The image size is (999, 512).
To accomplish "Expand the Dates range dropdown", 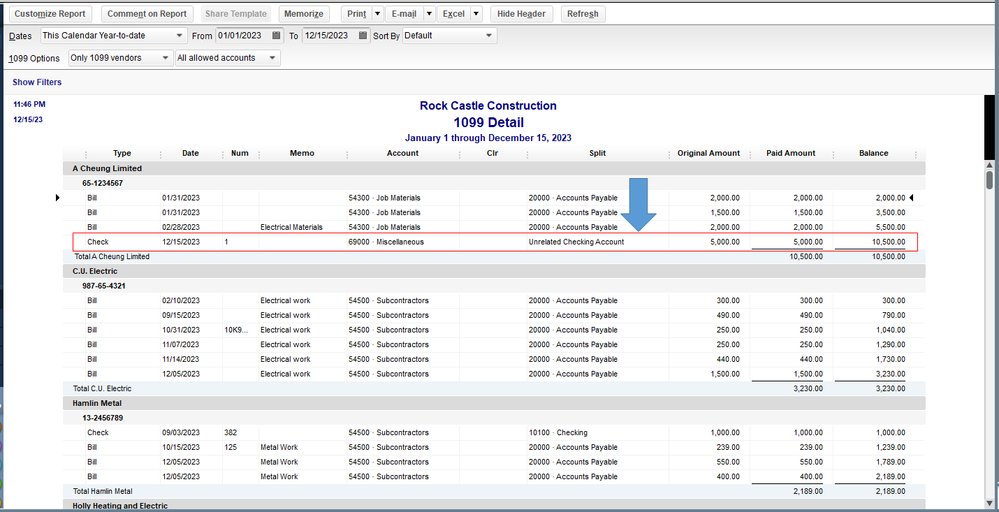I will (x=179, y=36).
